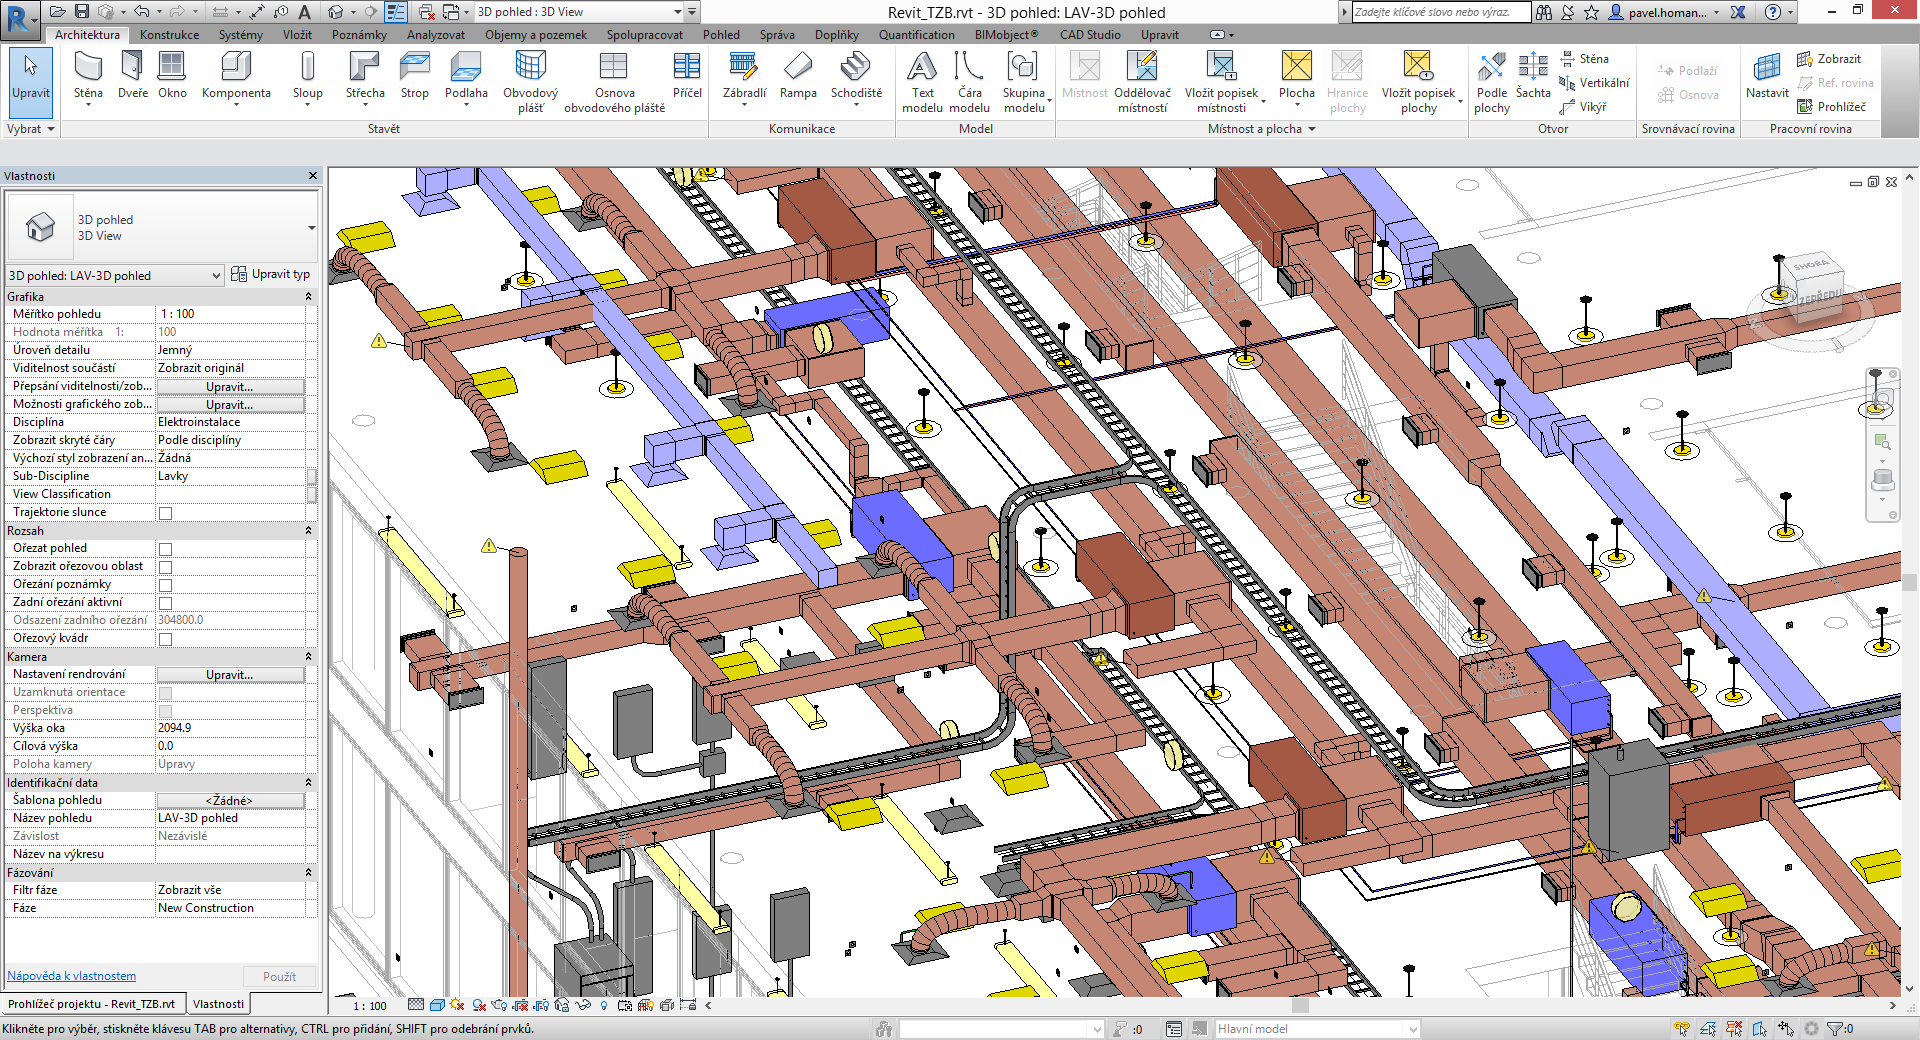Enable the Ořezat pohled checkbox
1920x1040 pixels.
(x=166, y=549)
